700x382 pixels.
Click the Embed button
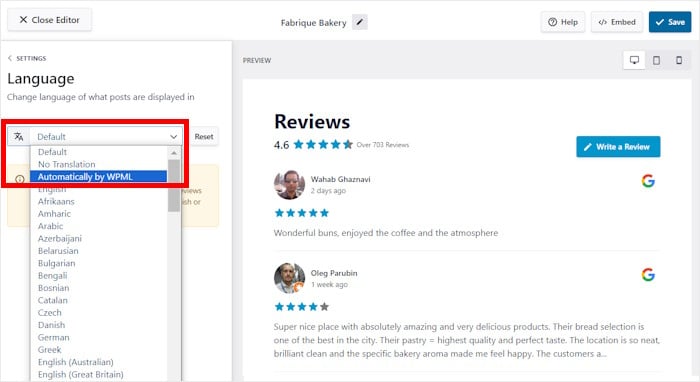coord(617,22)
